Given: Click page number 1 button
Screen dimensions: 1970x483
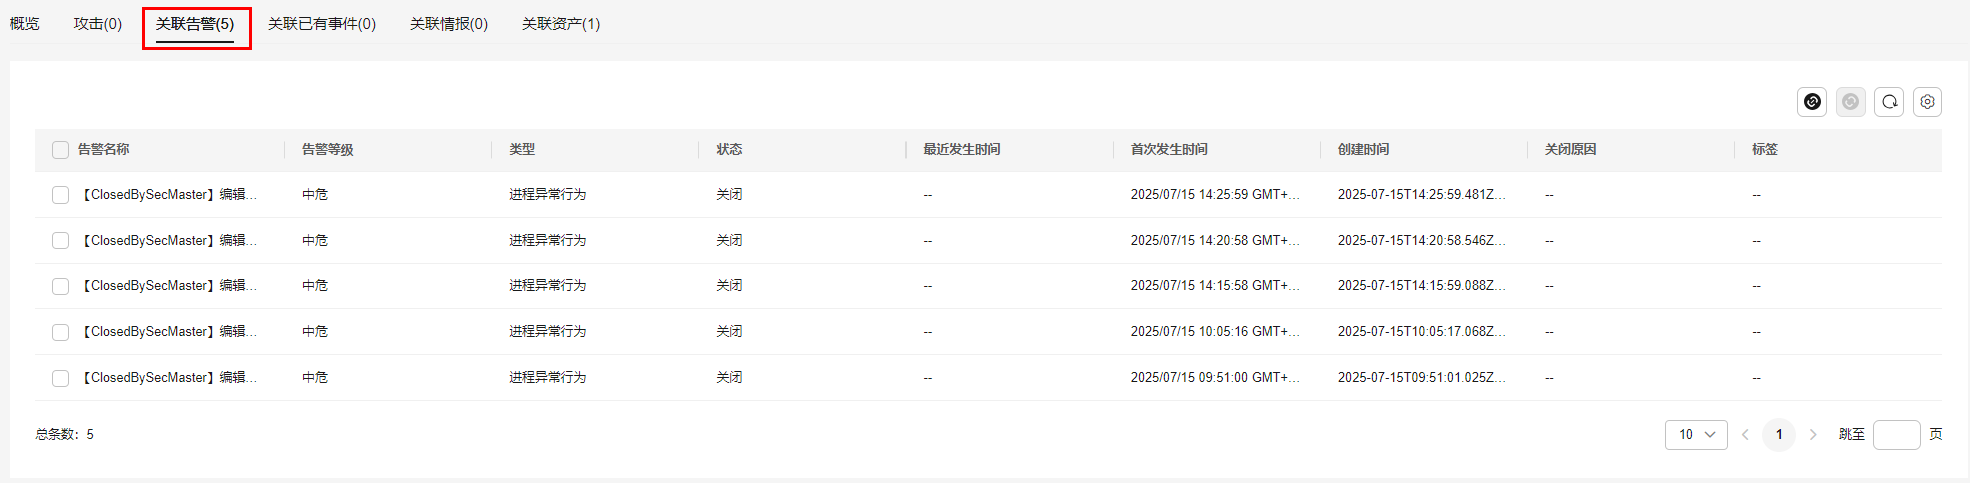Looking at the screenshot, I should [1779, 435].
